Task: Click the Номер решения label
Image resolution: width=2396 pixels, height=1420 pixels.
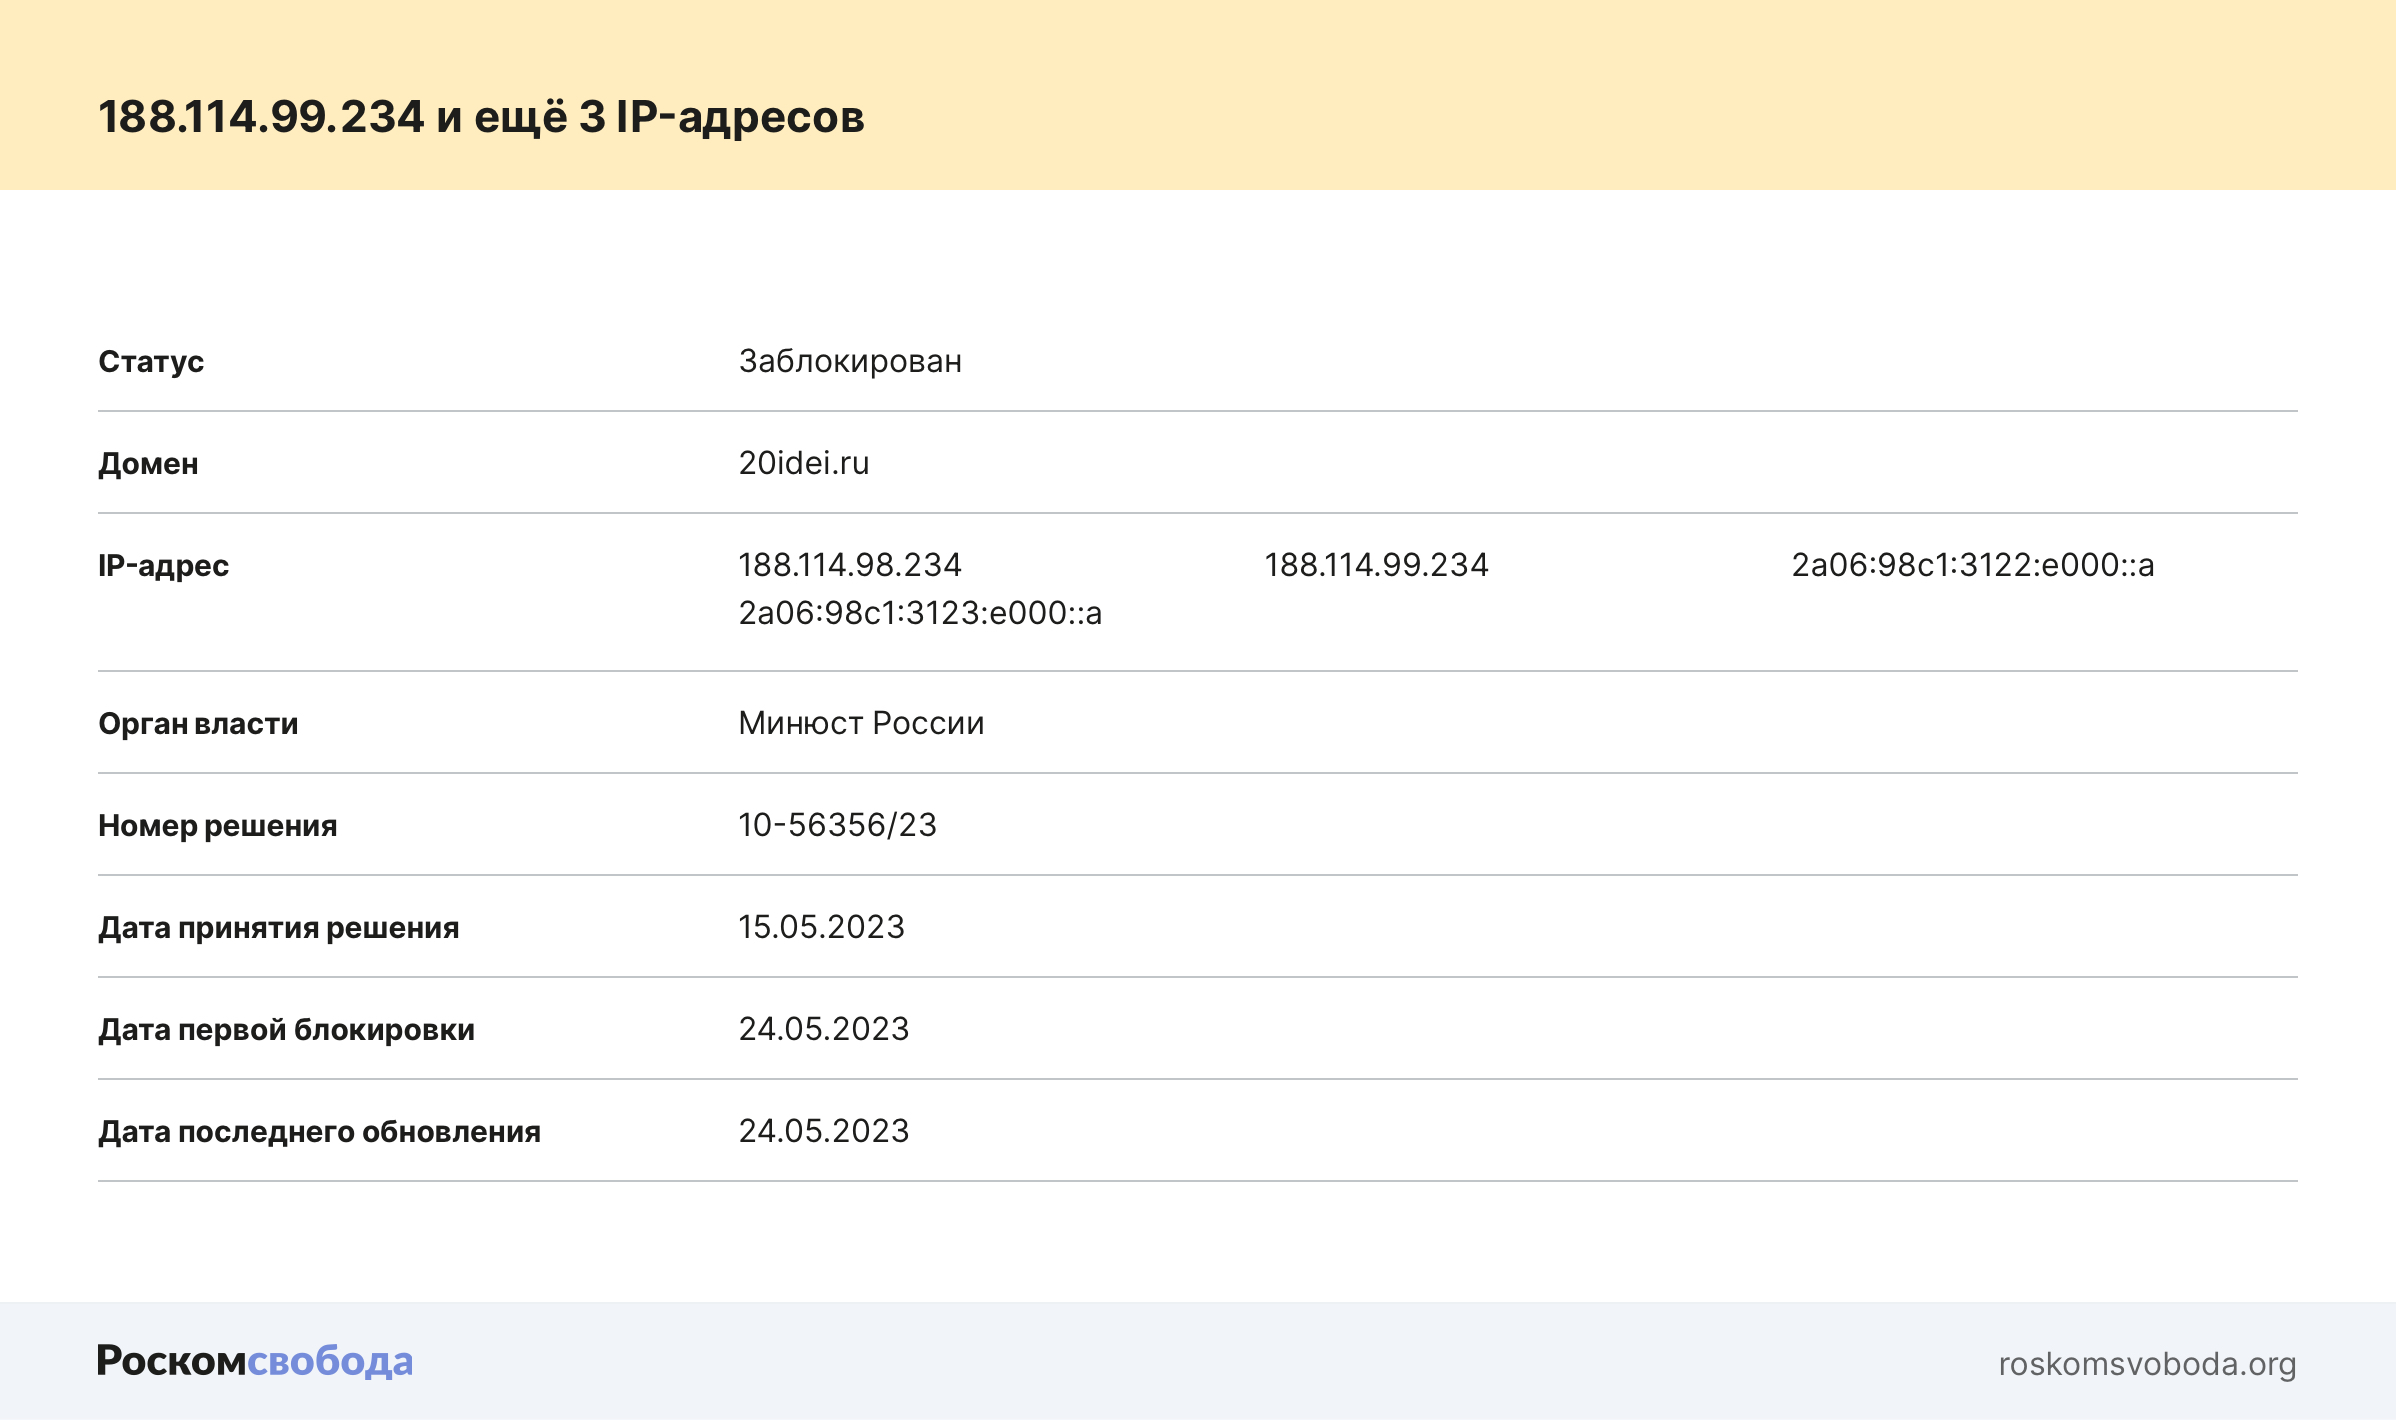Action: click(x=217, y=826)
